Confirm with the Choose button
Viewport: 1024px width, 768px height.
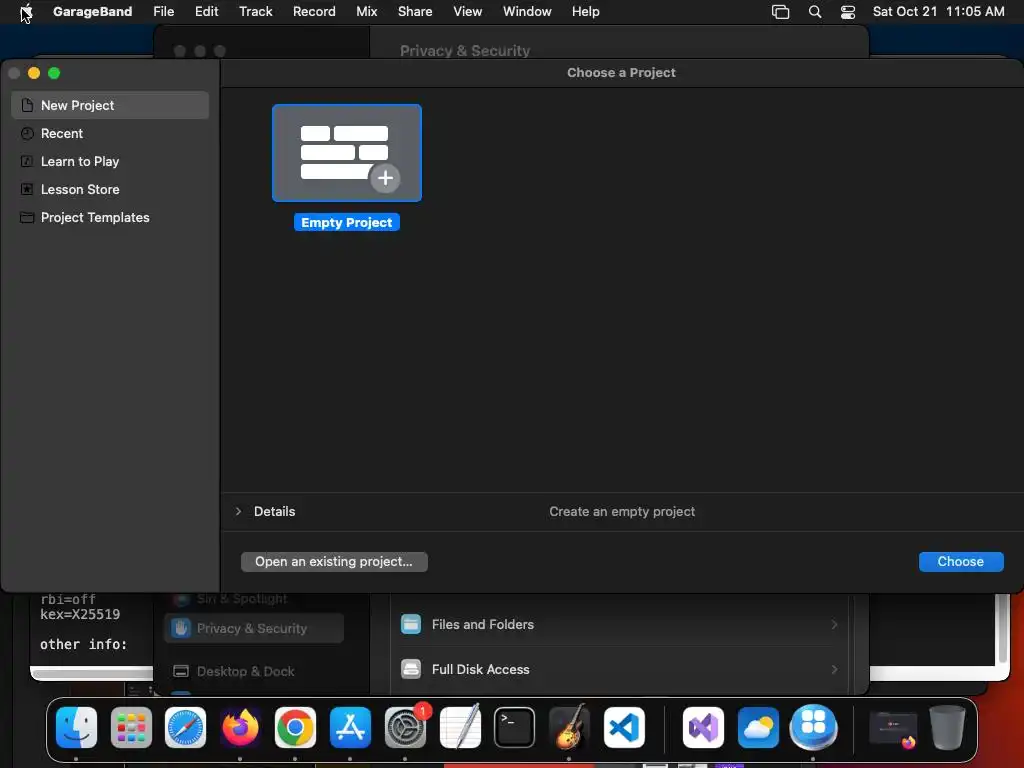tap(961, 562)
